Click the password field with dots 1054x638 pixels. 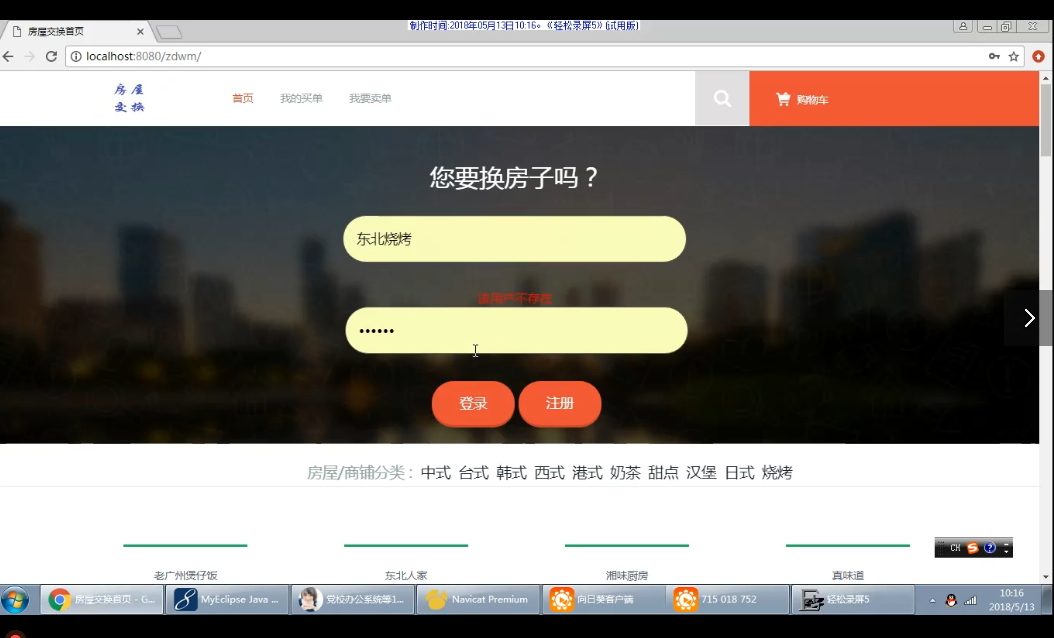pos(516,330)
